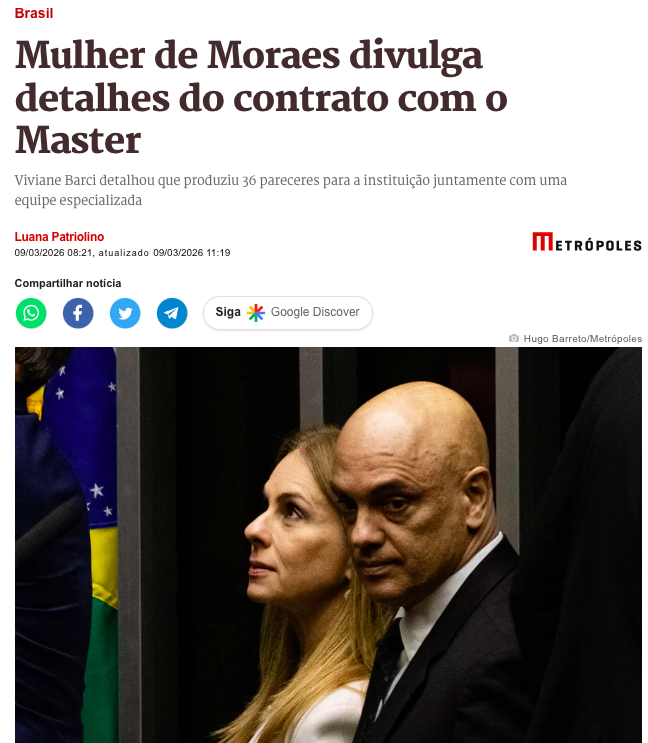This screenshot has height=743, width=648.
Task: Click the camera icon by photo credit
Action: point(513,338)
